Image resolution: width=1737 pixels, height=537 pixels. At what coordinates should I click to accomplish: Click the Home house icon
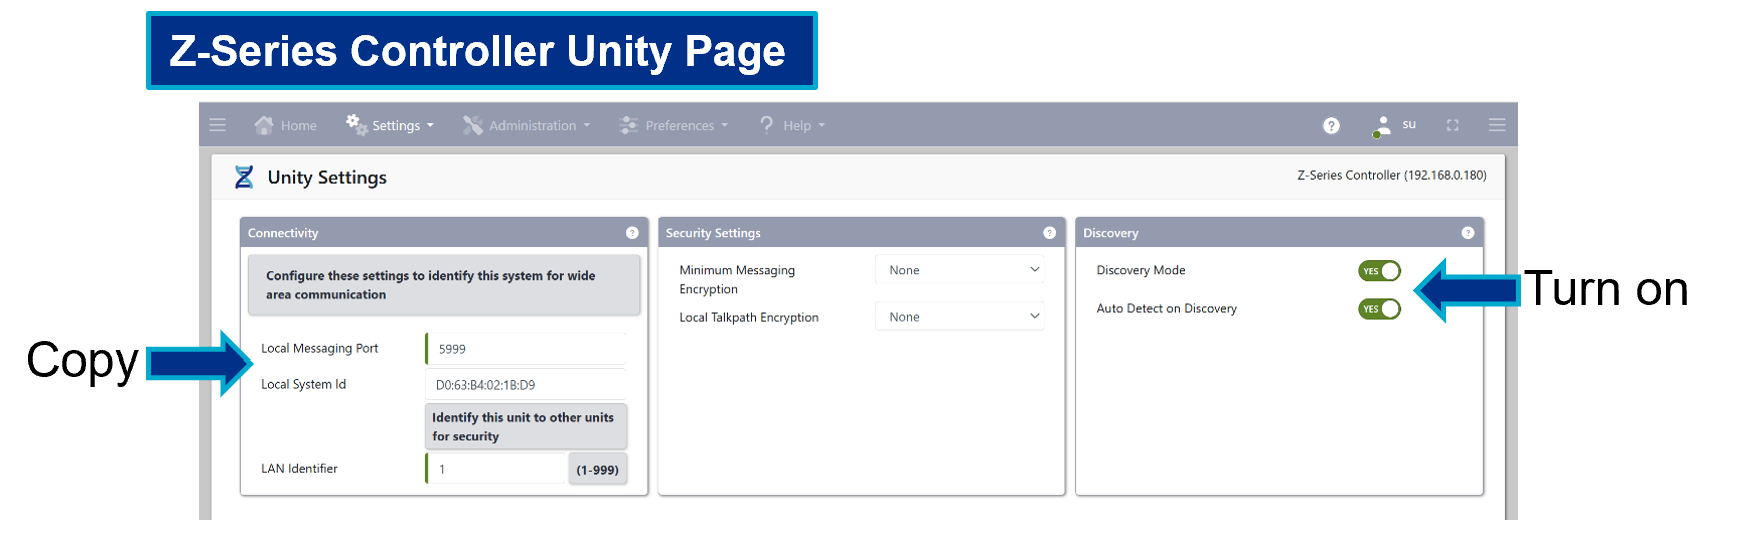click(x=264, y=125)
